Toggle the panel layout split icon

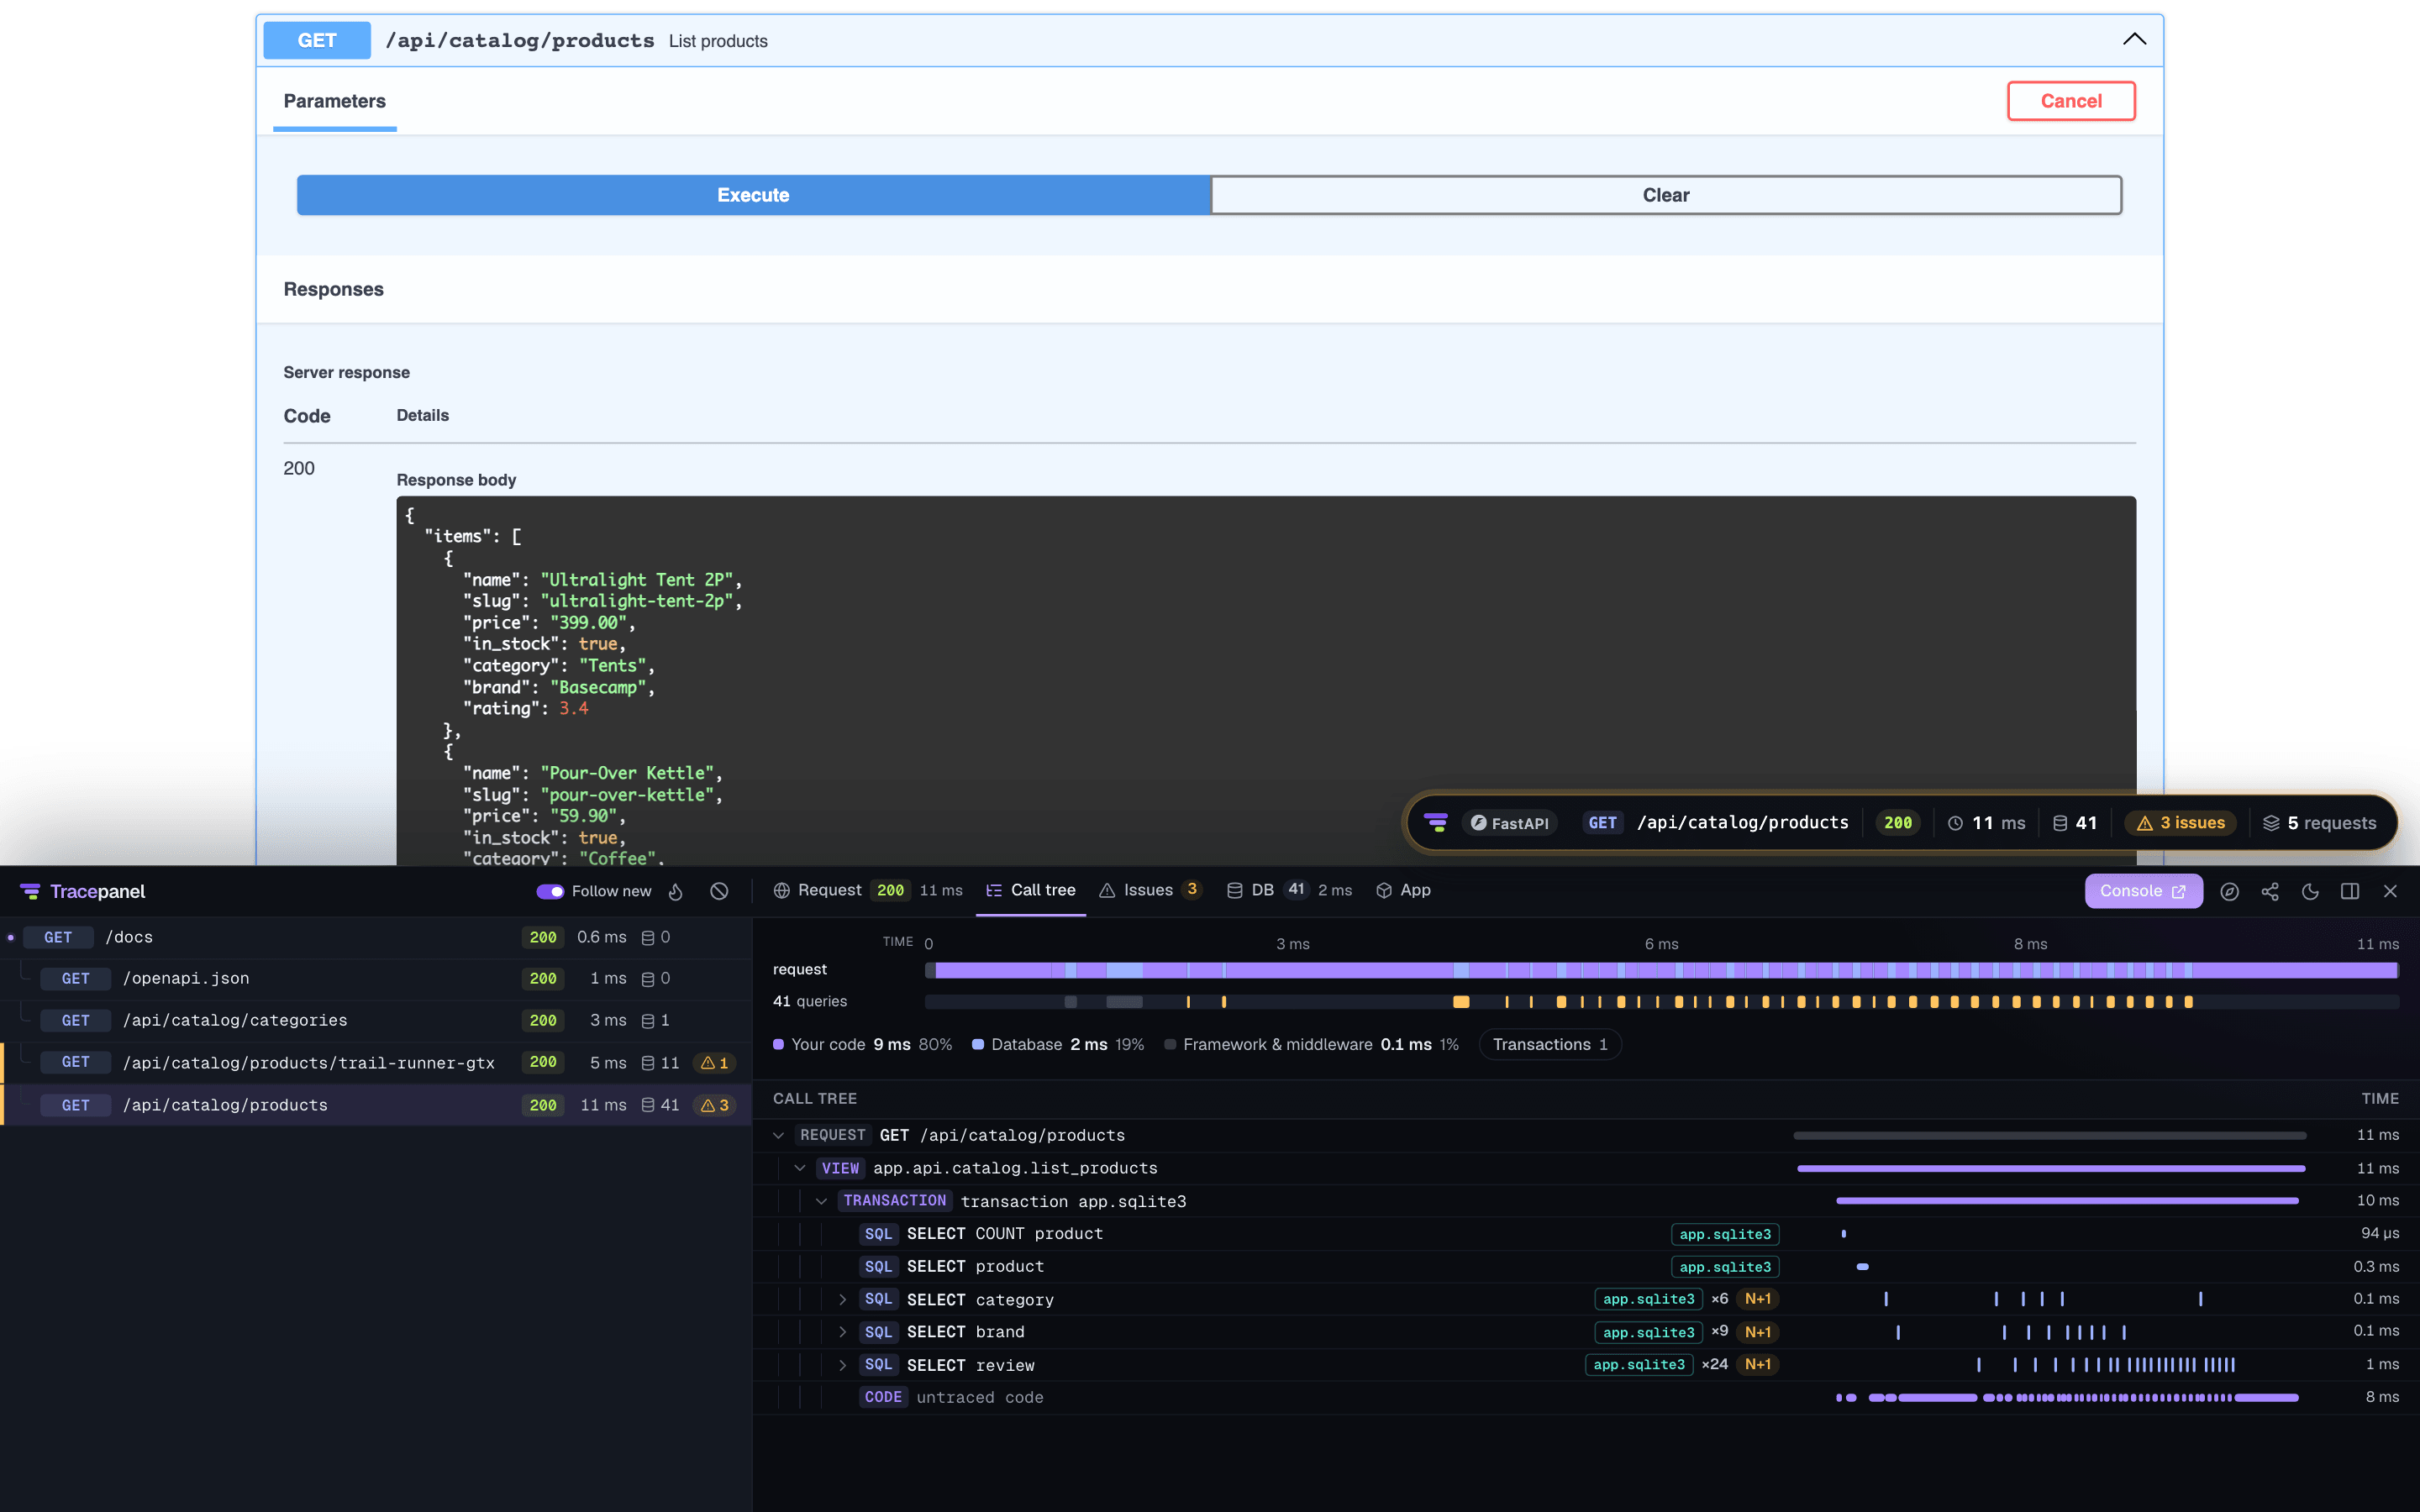pos(2350,891)
